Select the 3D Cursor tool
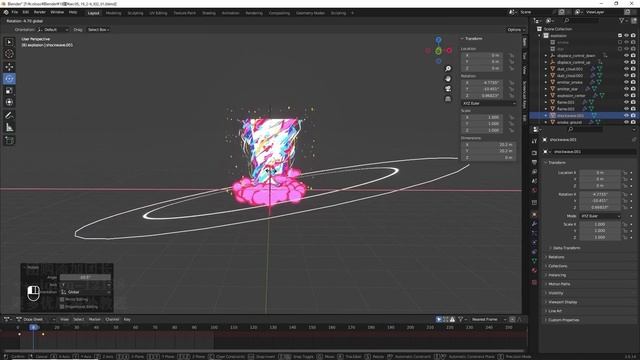The width and height of the screenshot is (640, 360). (9, 54)
